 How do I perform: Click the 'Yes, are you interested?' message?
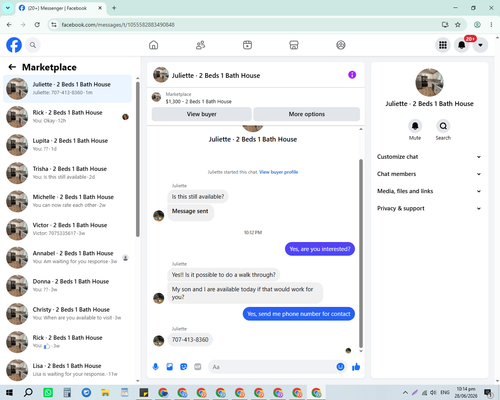tap(320, 249)
